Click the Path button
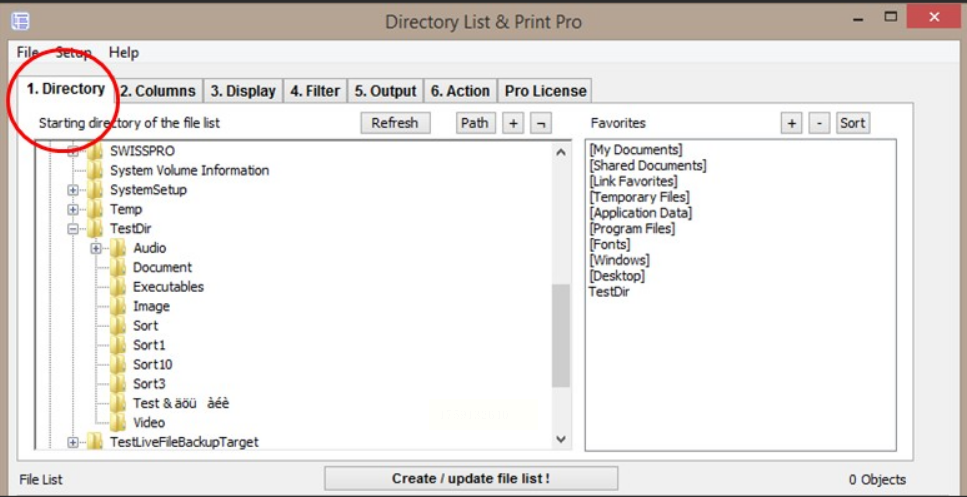 pyautogui.click(x=475, y=123)
